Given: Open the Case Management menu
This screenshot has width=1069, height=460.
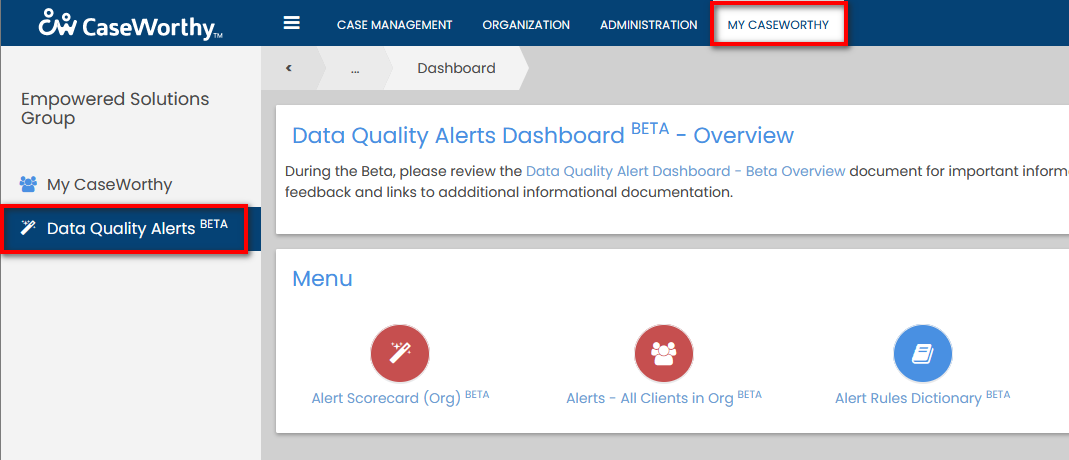Looking at the screenshot, I should pyautogui.click(x=394, y=25).
